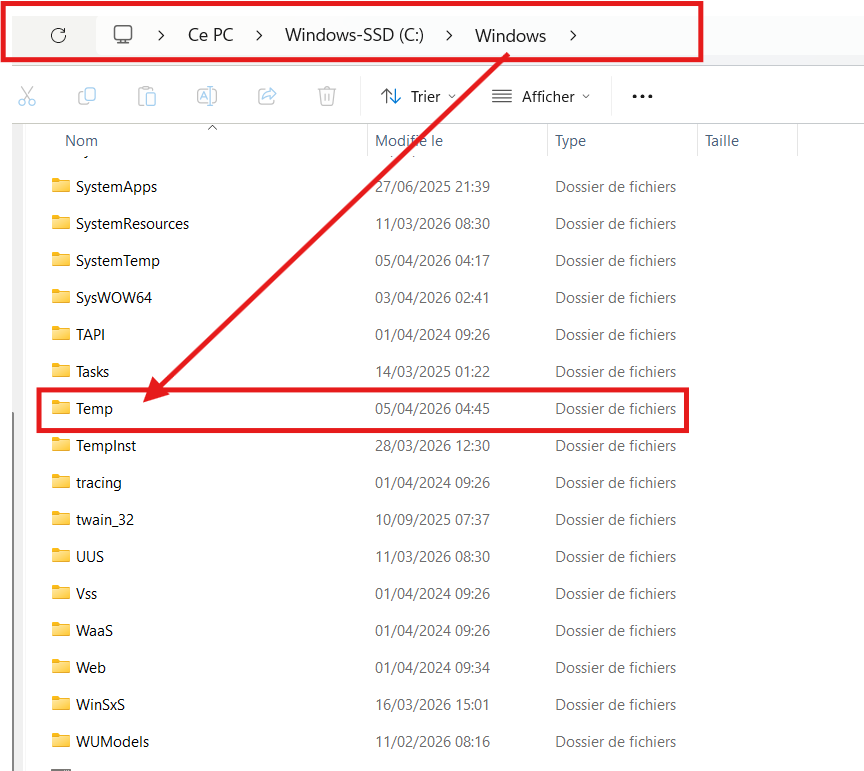Click the PC monitor icon in breadcrumb

click(123, 35)
